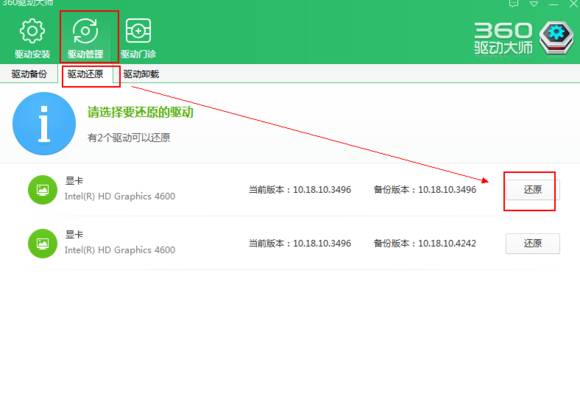Viewport: 580px width, 404px height.
Task: Click 备份版本:10.18.10.4242 text
Action: click(x=425, y=243)
